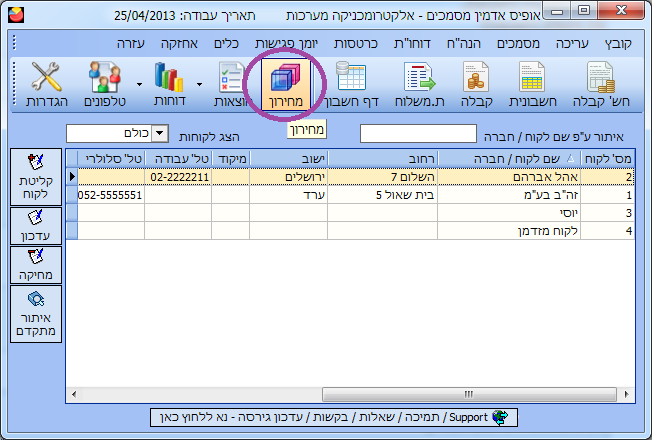The image size is (652, 440).
Task: Open the עריכה menu
Action: 572,43
